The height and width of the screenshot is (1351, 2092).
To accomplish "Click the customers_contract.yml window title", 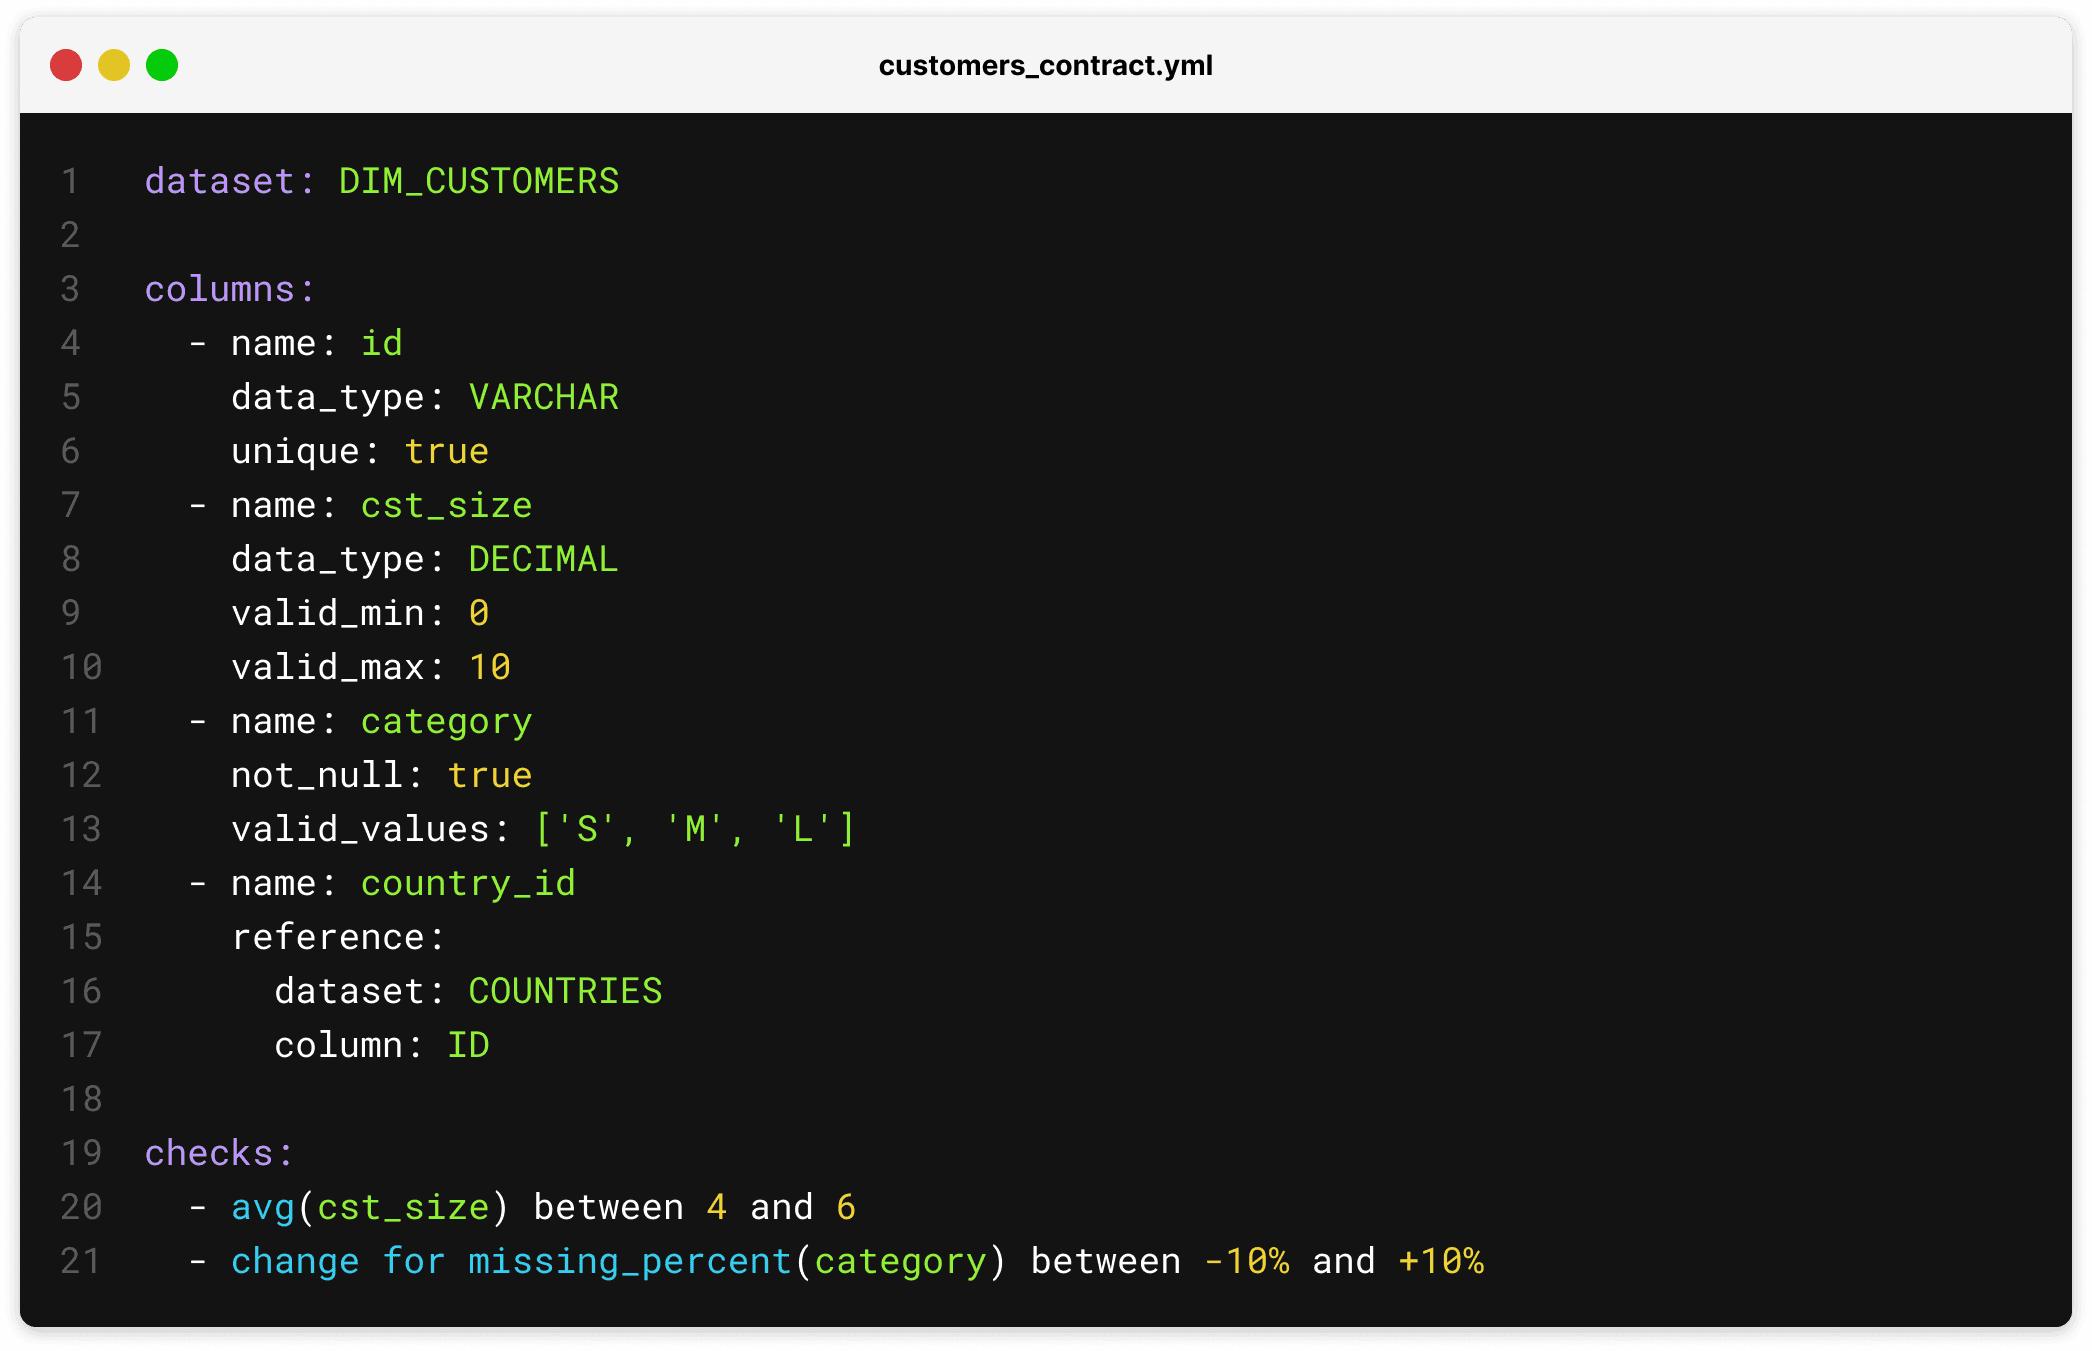I will pyautogui.click(x=1045, y=65).
